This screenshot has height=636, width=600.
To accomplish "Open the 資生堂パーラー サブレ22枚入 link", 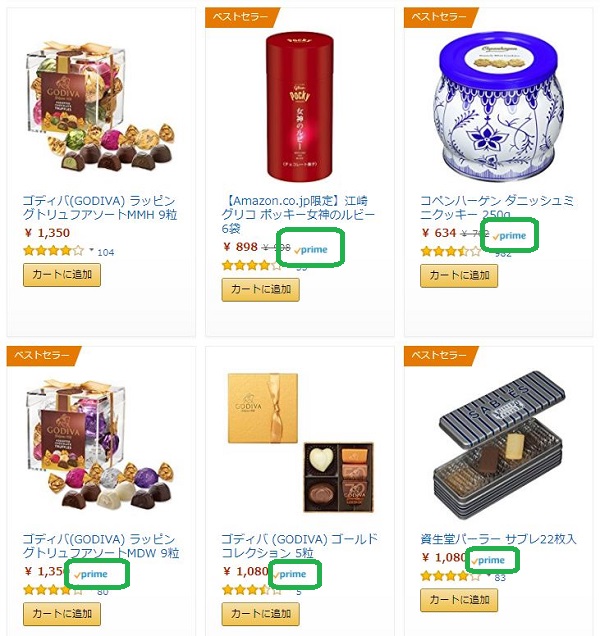I will pos(498,539).
